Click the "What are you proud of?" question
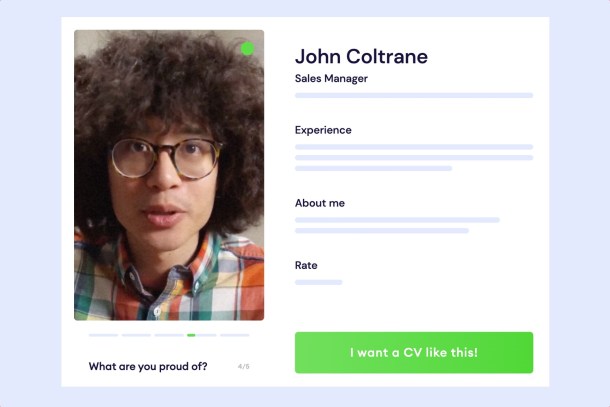The width and height of the screenshot is (610, 407). point(148,367)
